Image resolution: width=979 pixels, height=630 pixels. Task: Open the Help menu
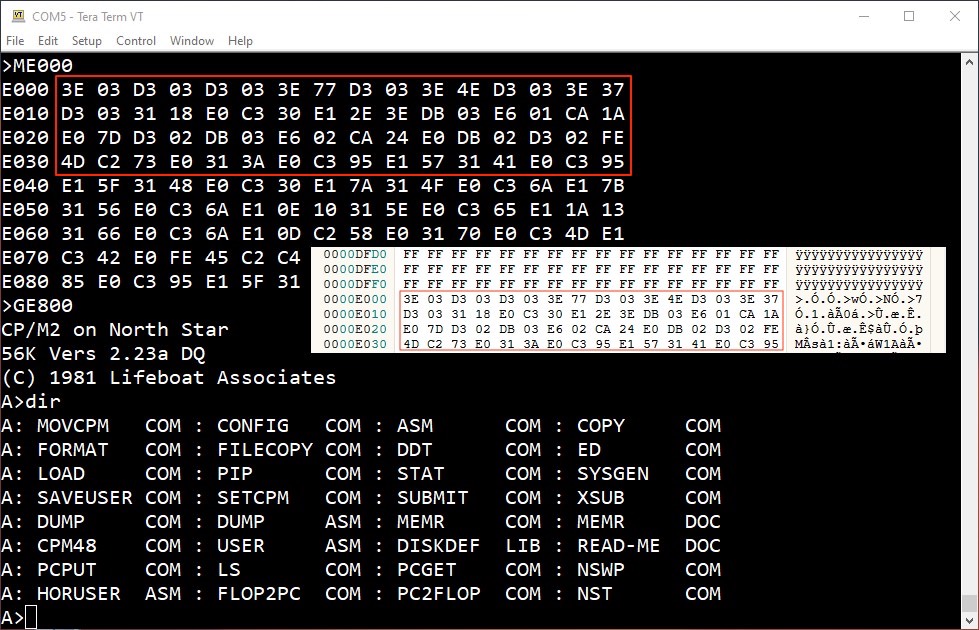(x=240, y=41)
